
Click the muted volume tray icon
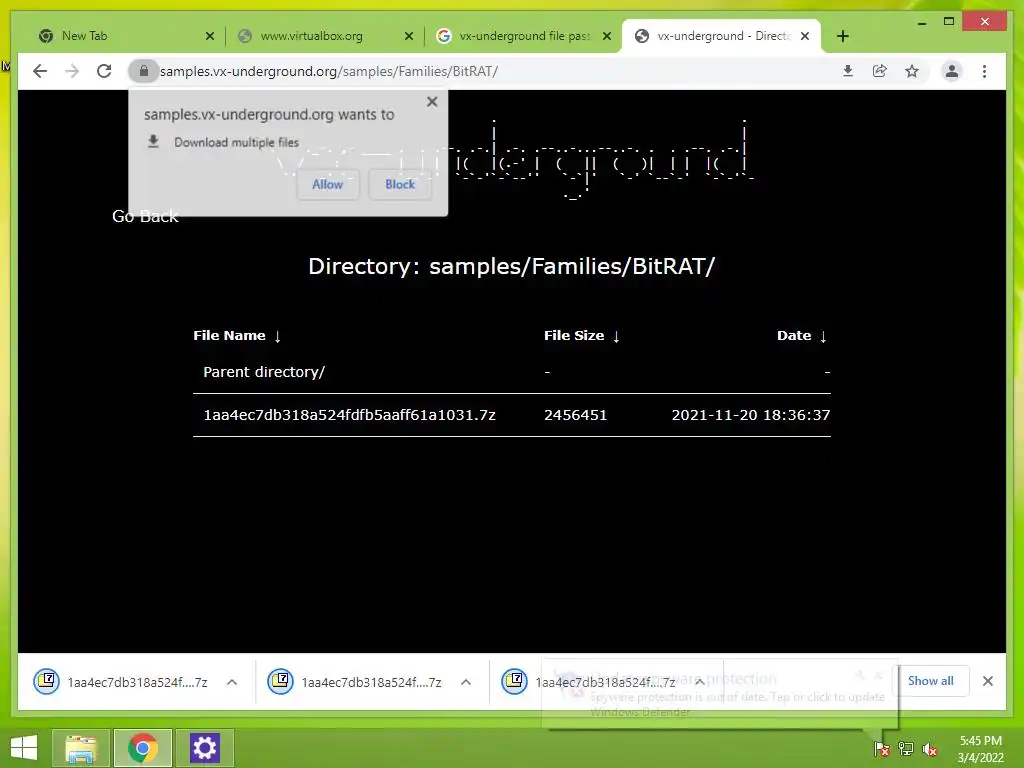[x=930, y=749]
